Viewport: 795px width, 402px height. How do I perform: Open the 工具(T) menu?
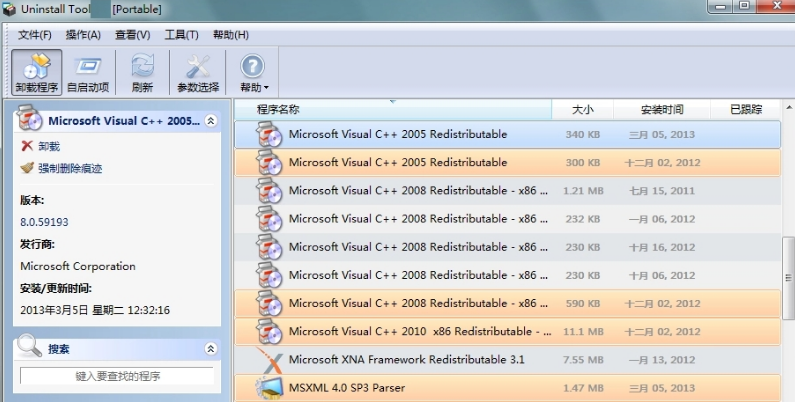(181, 35)
